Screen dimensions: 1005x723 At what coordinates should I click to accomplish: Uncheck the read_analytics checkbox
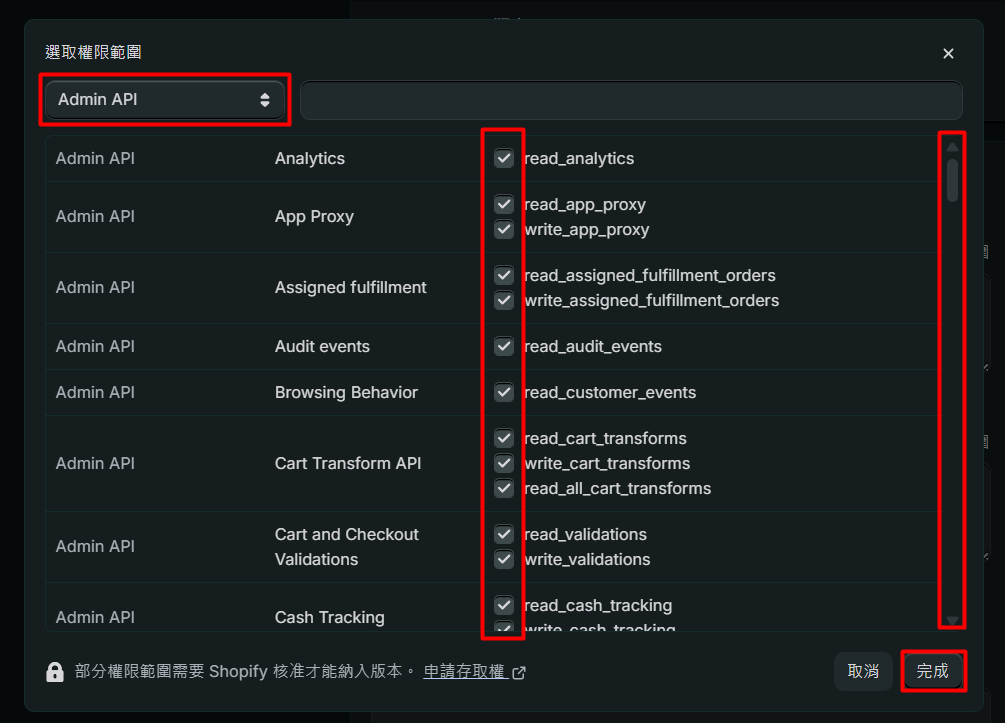[x=504, y=158]
